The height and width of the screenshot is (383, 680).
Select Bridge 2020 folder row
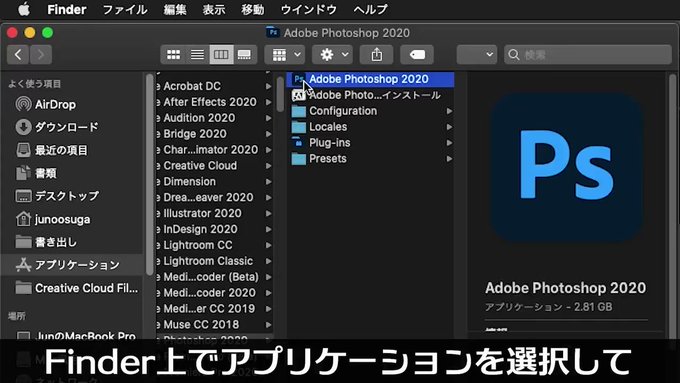point(214,134)
